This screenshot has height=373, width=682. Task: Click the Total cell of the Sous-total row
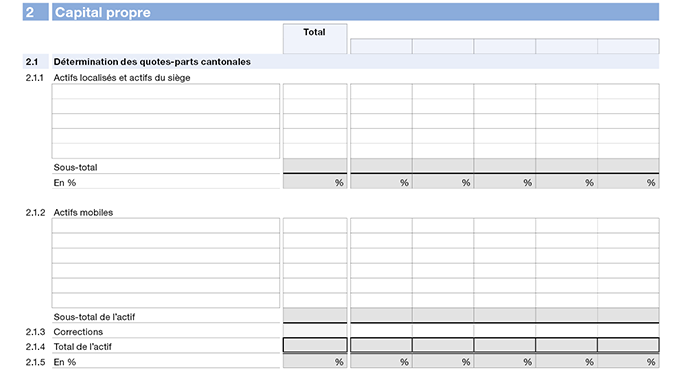tap(315, 166)
